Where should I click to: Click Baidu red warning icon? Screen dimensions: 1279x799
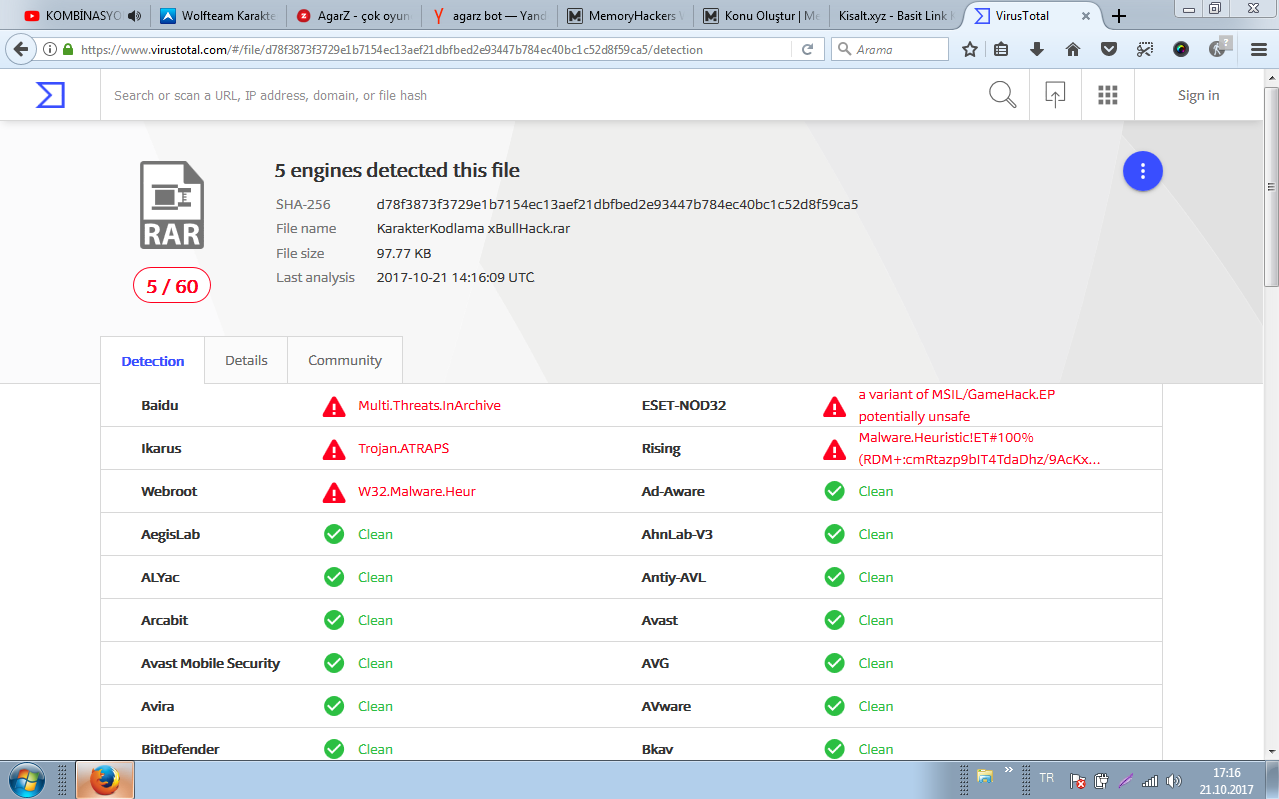[334, 406]
